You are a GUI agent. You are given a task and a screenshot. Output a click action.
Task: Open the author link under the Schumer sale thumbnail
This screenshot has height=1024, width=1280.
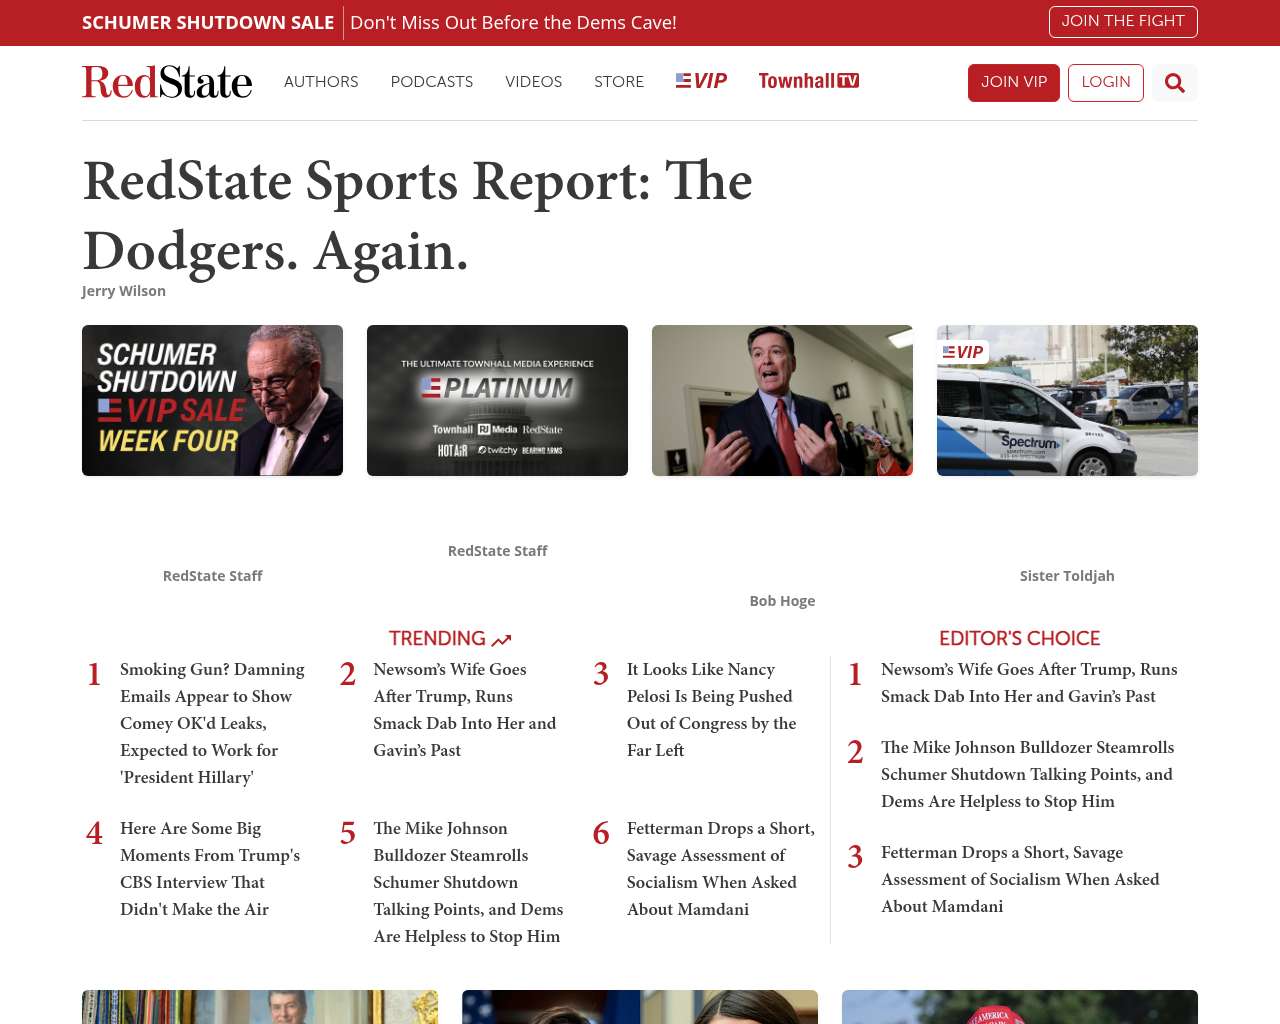pyautogui.click(x=212, y=576)
